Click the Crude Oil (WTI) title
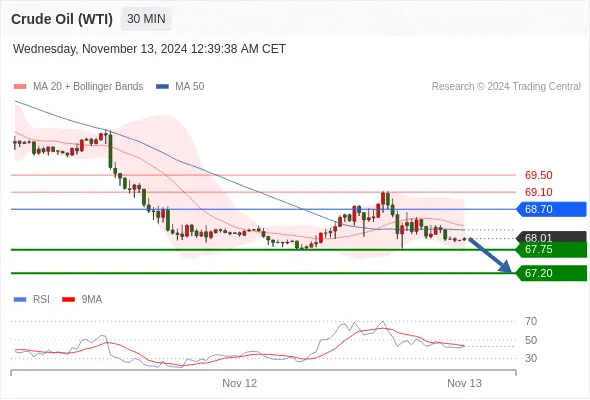 click(62, 19)
